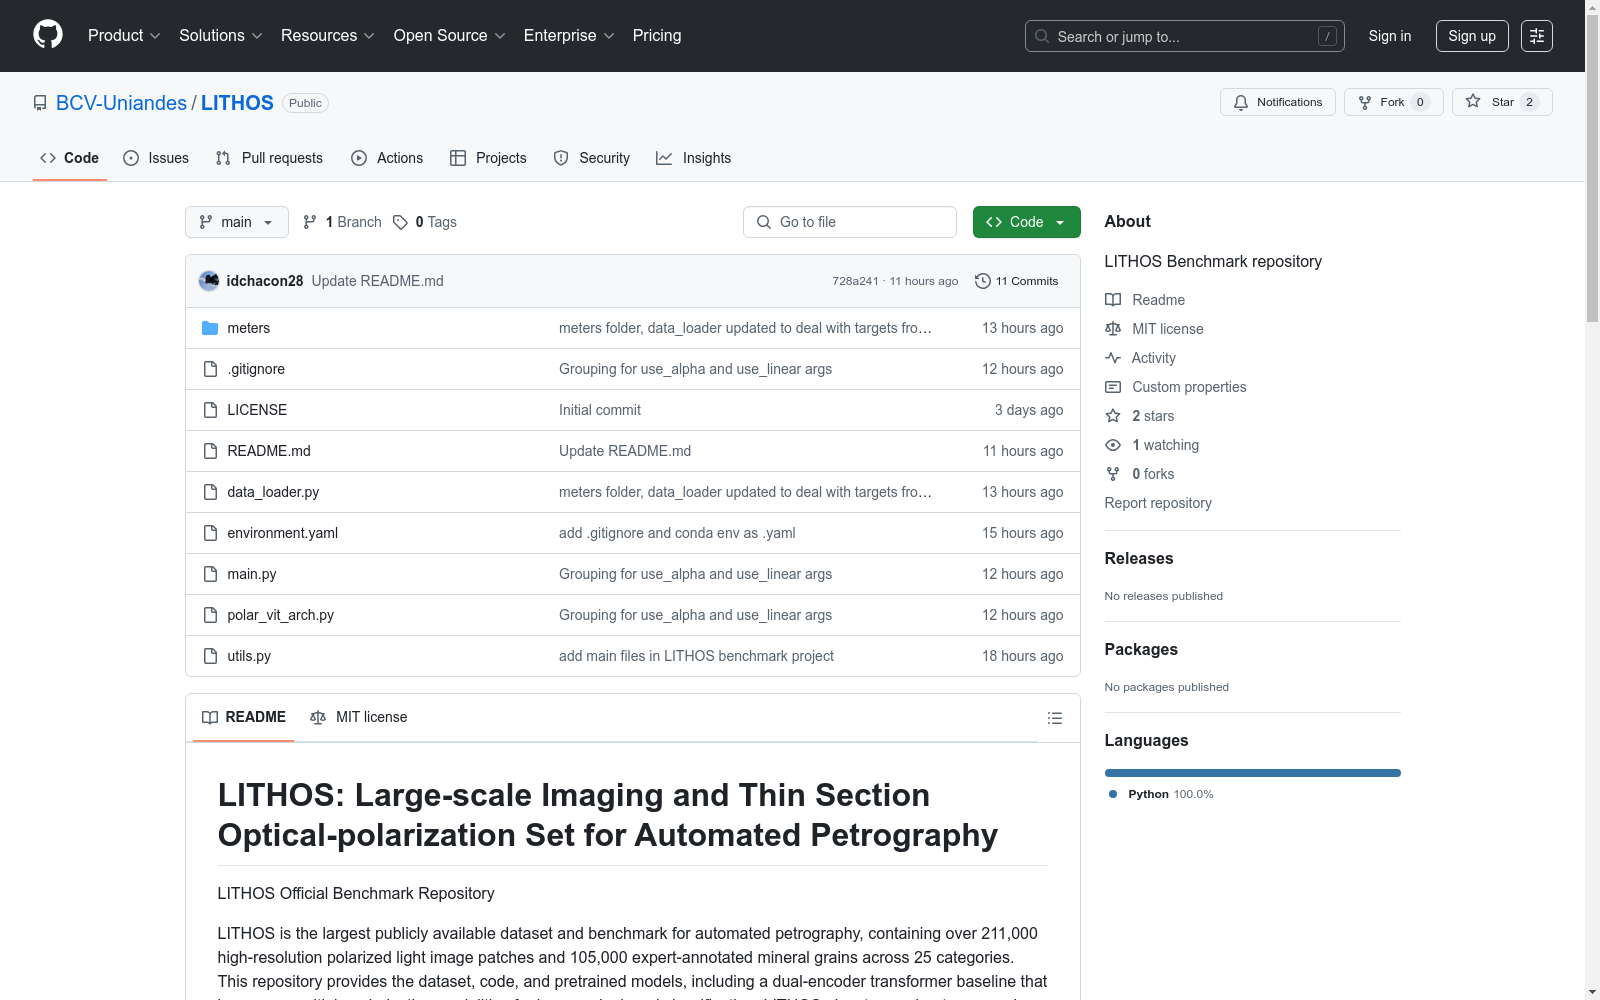Click the meters folder icon
This screenshot has width=1600, height=1000.
coord(210,328)
